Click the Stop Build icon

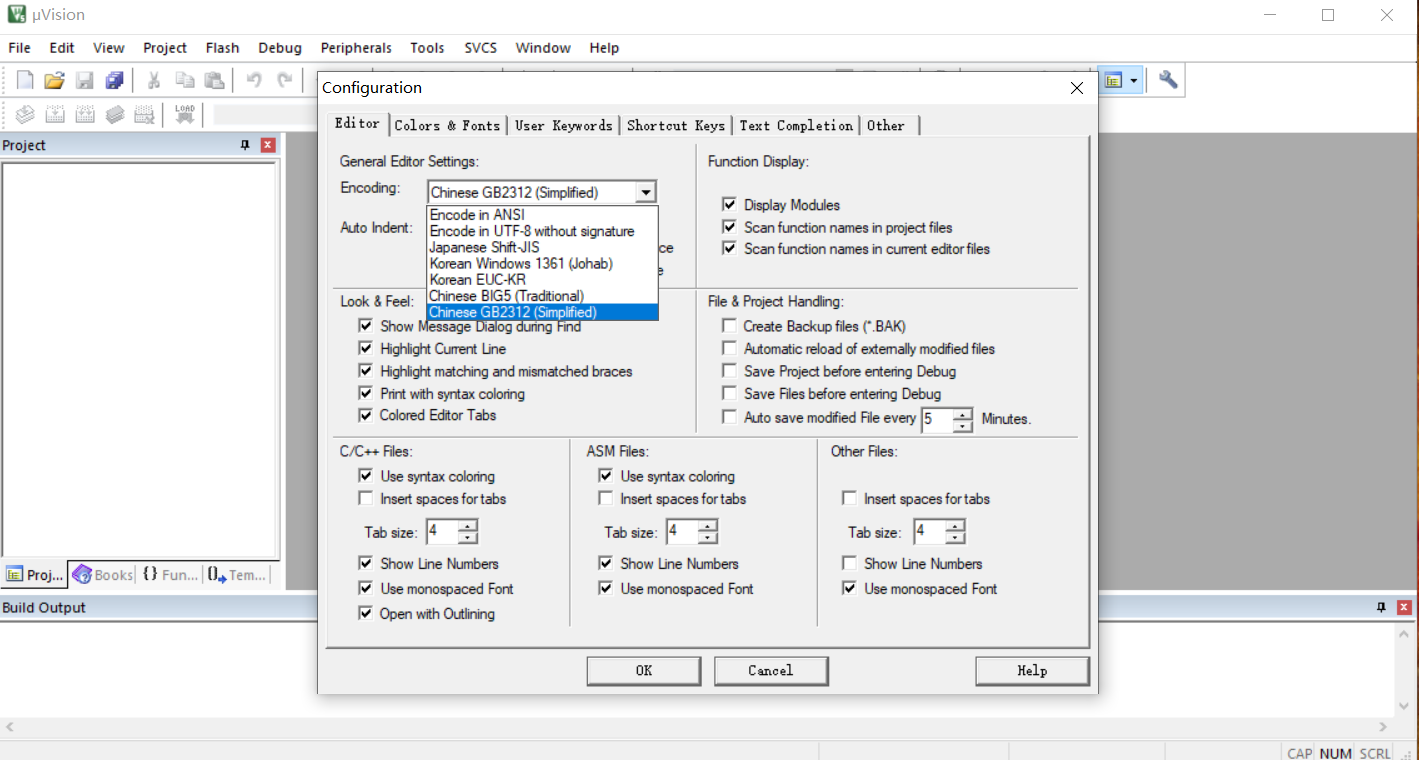pos(145,115)
